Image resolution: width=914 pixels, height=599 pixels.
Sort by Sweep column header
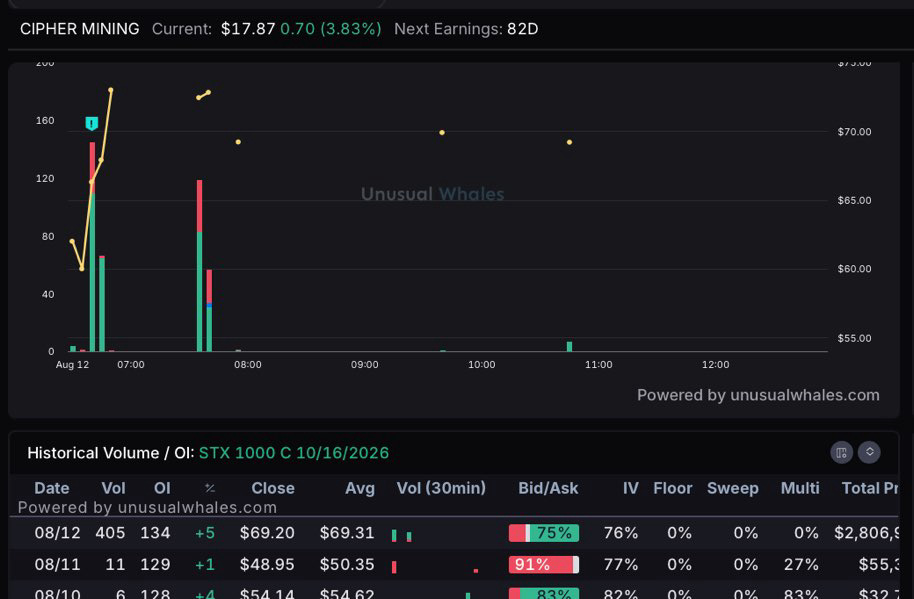pyautogui.click(x=733, y=488)
